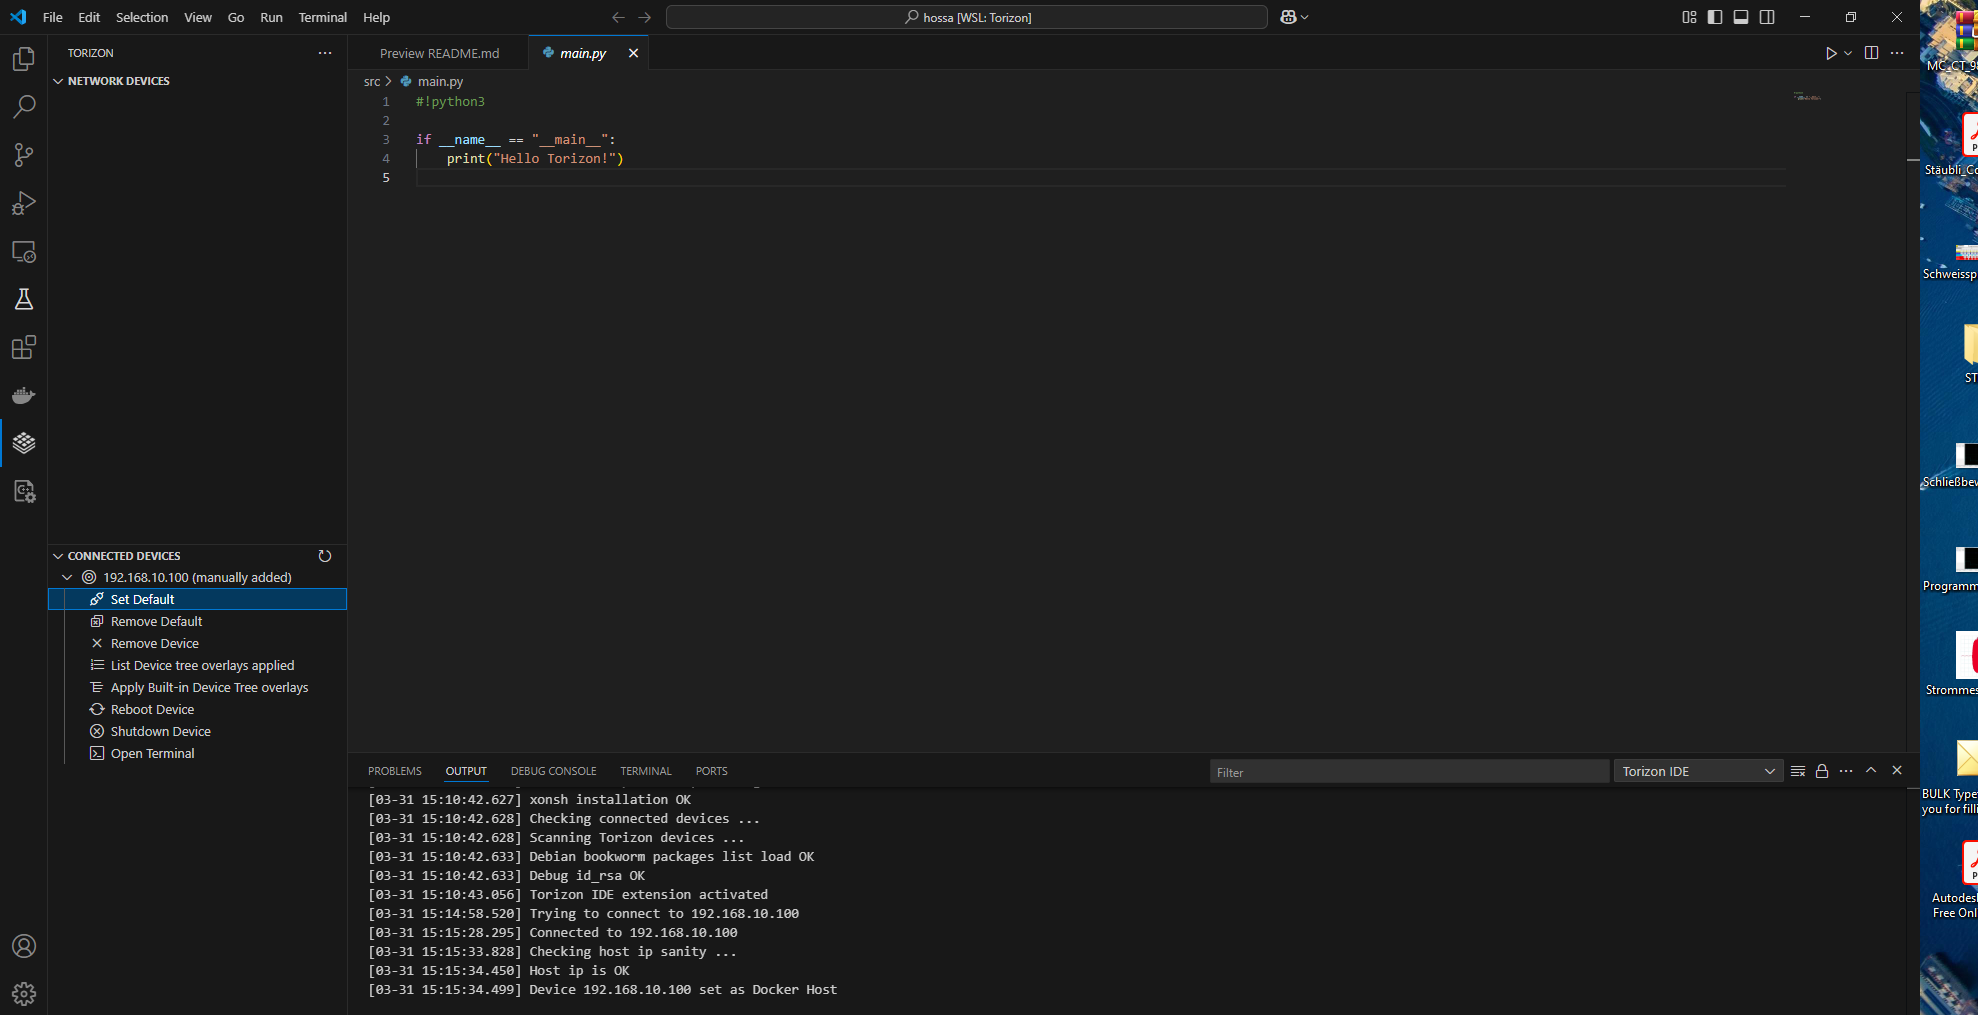Open the Manage gear icon
The image size is (1978, 1015).
click(24, 994)
